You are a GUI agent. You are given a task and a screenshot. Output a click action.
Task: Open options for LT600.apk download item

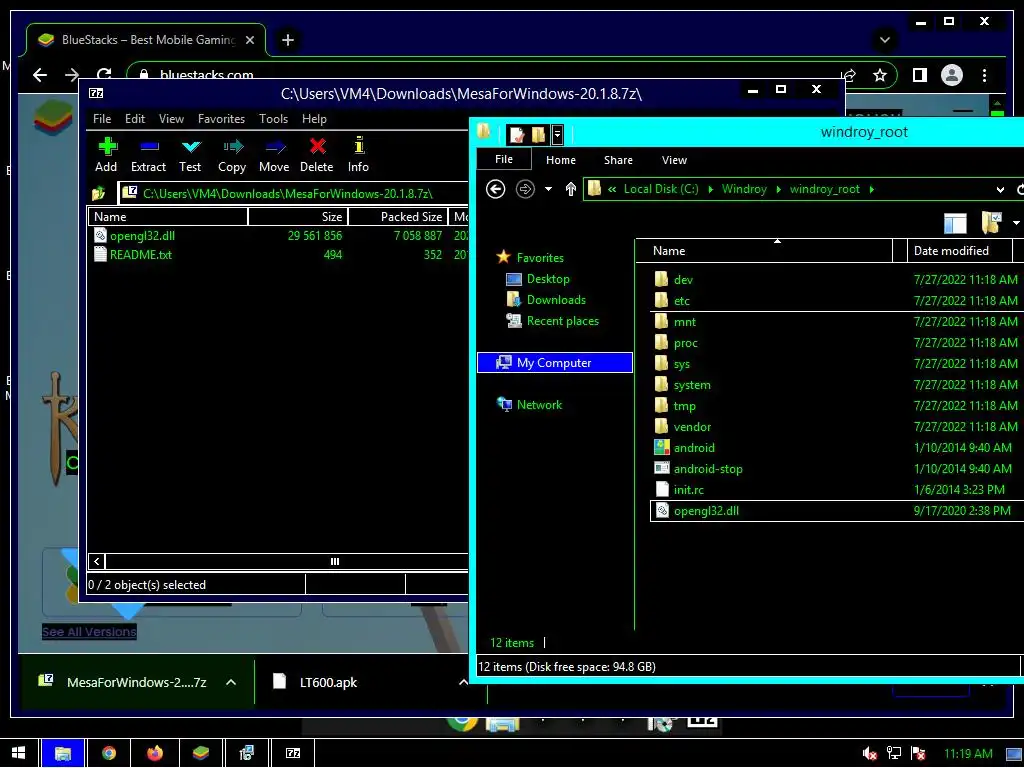[x=463, y=682]
